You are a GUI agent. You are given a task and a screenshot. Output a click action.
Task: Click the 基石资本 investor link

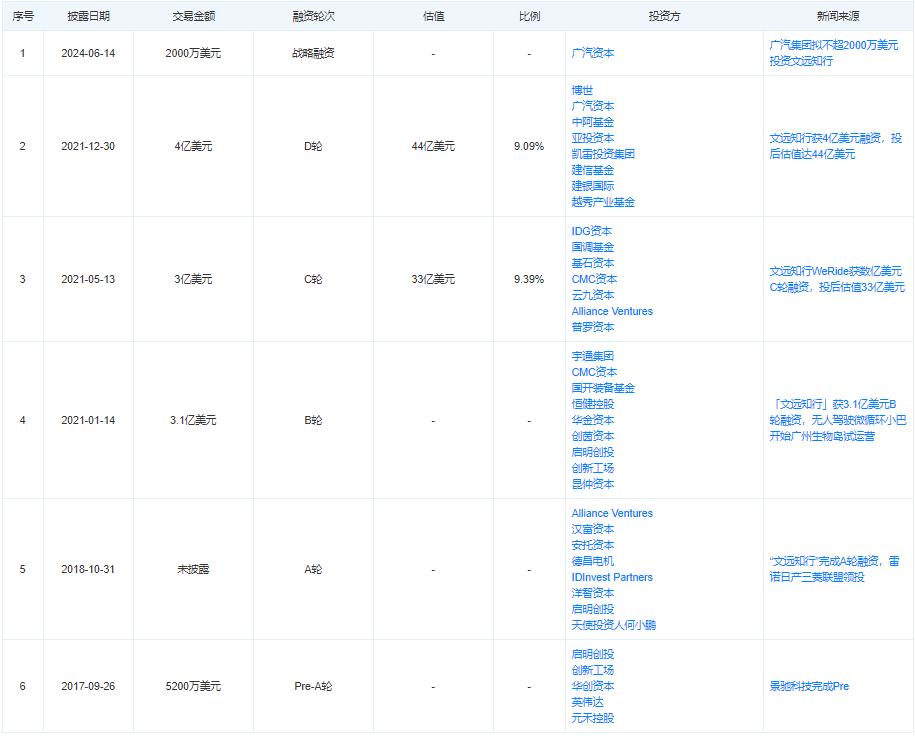[592, 263]
